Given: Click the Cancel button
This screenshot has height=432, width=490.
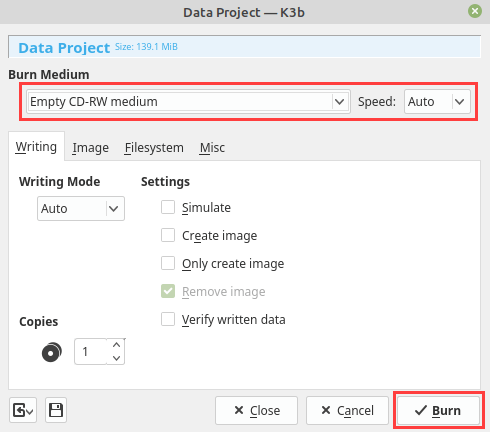Looking at the screenshot, I should pos(347,410).
